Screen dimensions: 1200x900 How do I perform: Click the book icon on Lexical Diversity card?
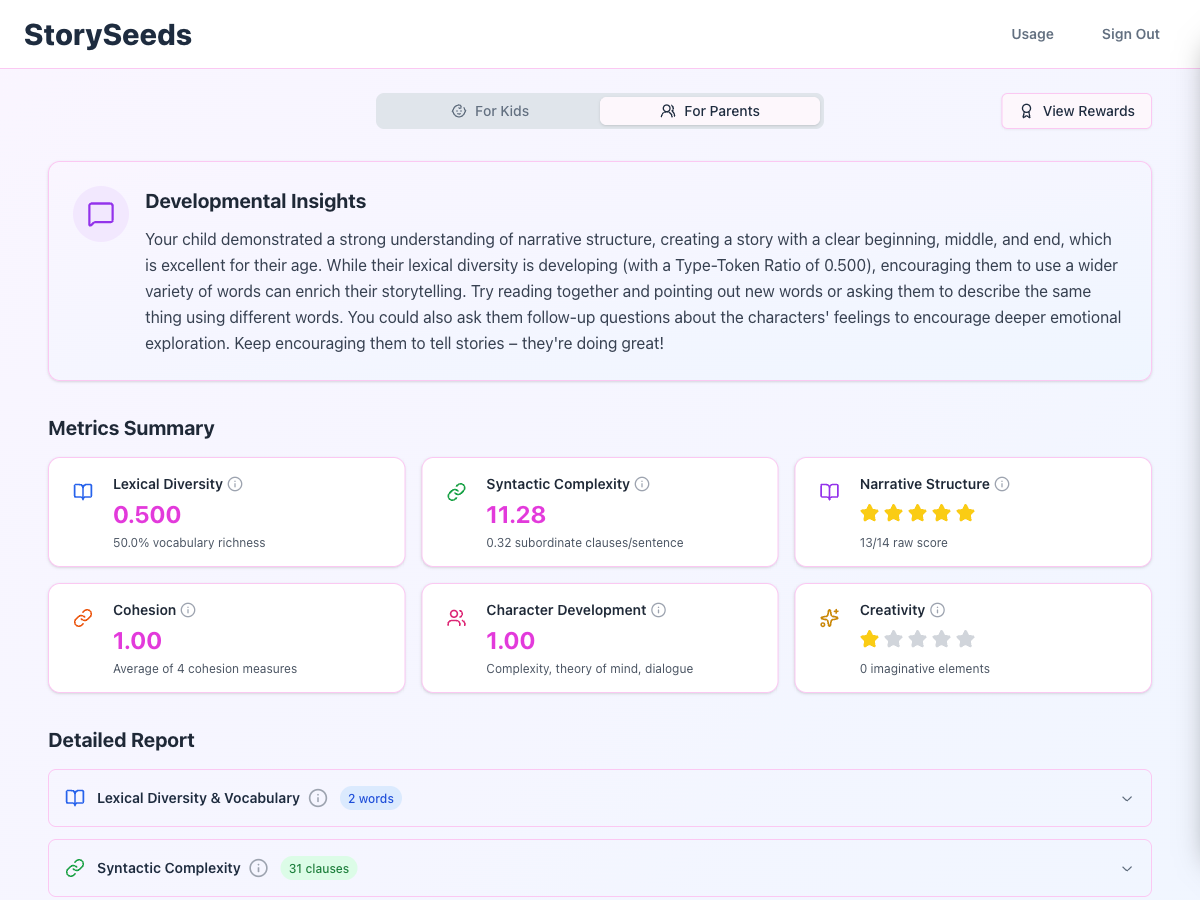[83, 491]
